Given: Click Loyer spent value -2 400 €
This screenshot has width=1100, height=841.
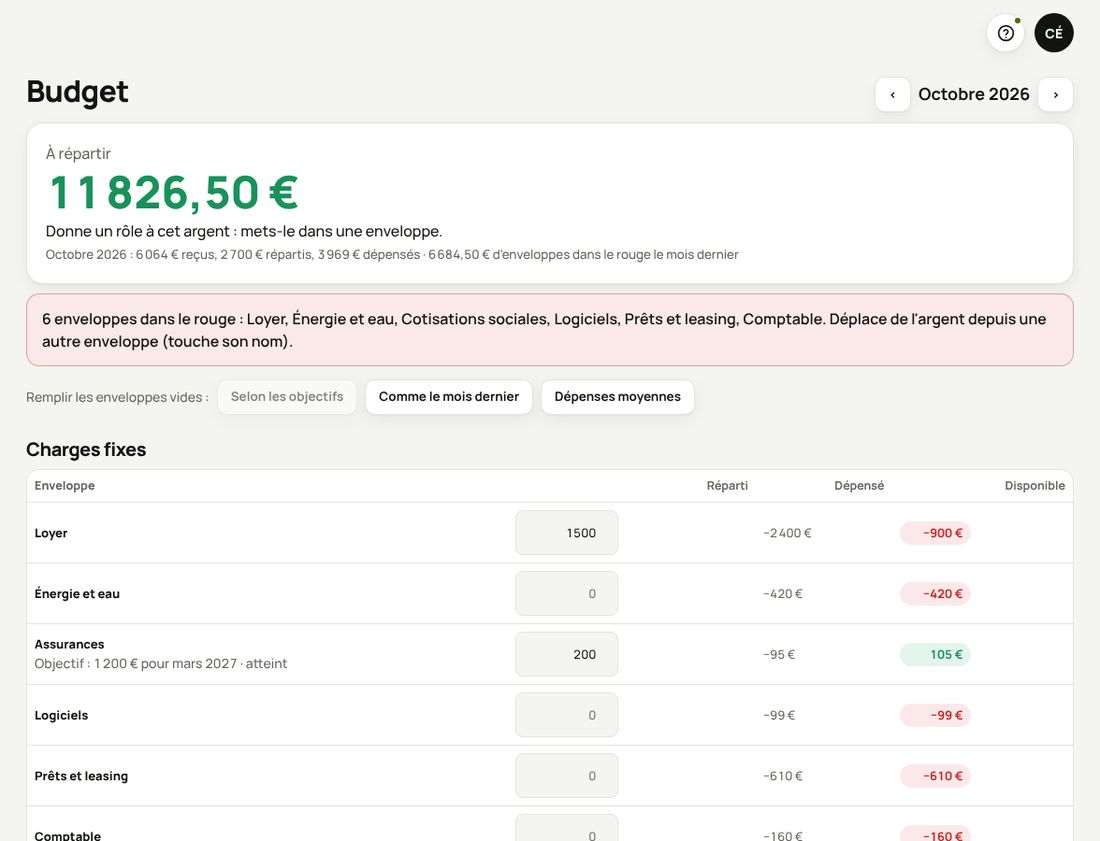Looking at the screenshot, I should click(x=787, y=533).
